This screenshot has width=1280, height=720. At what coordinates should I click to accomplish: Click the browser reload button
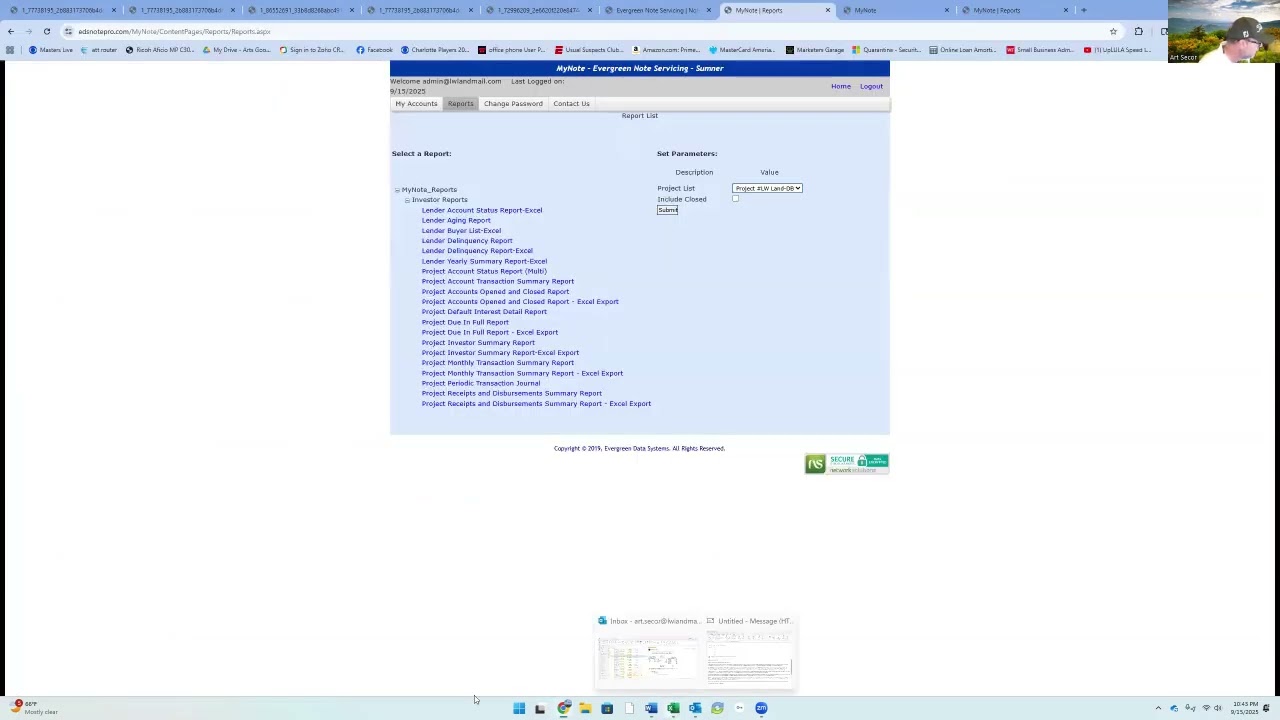(46, 31)
